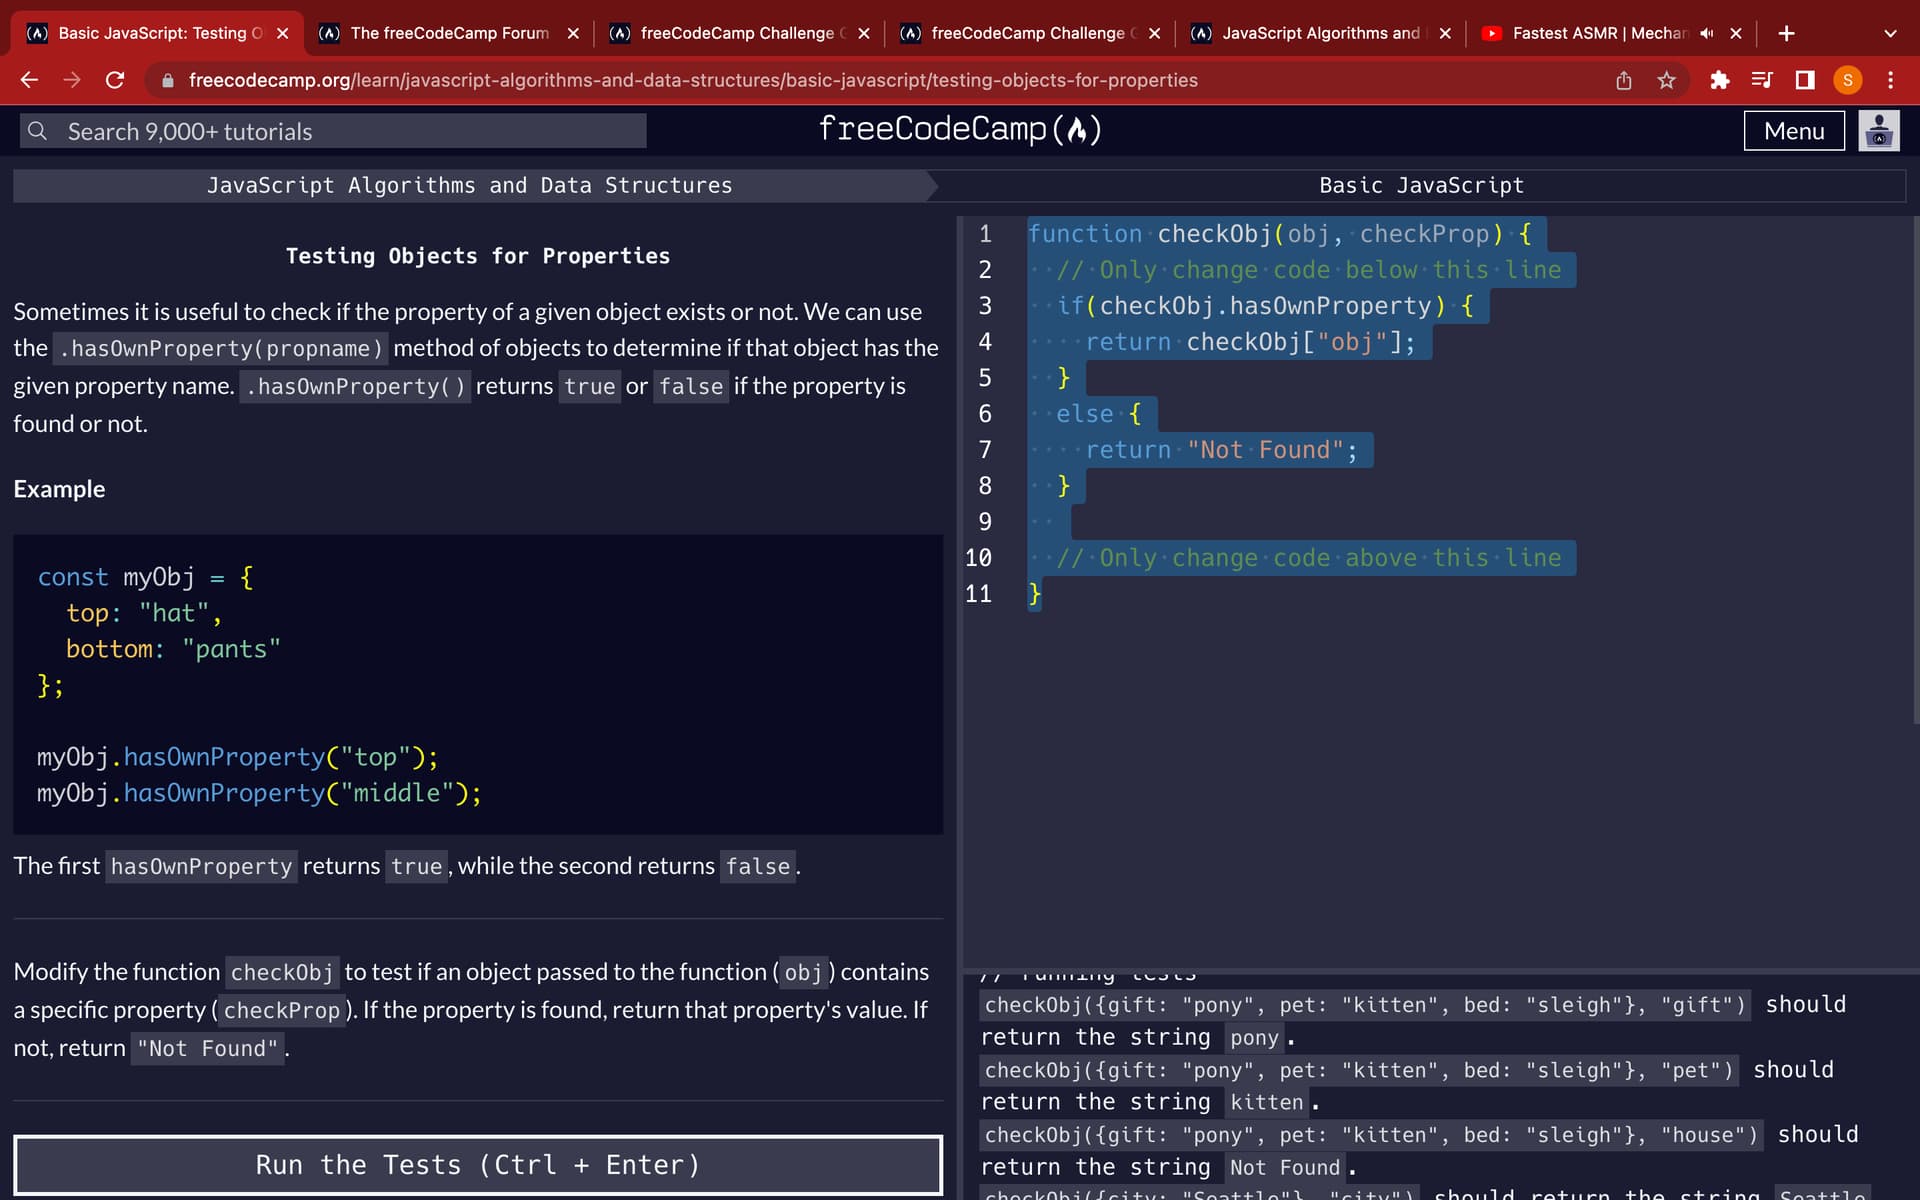1920x1200 pixels.
Task: Click the share page icon in the address bar
Action: (x=1623, y=80)
